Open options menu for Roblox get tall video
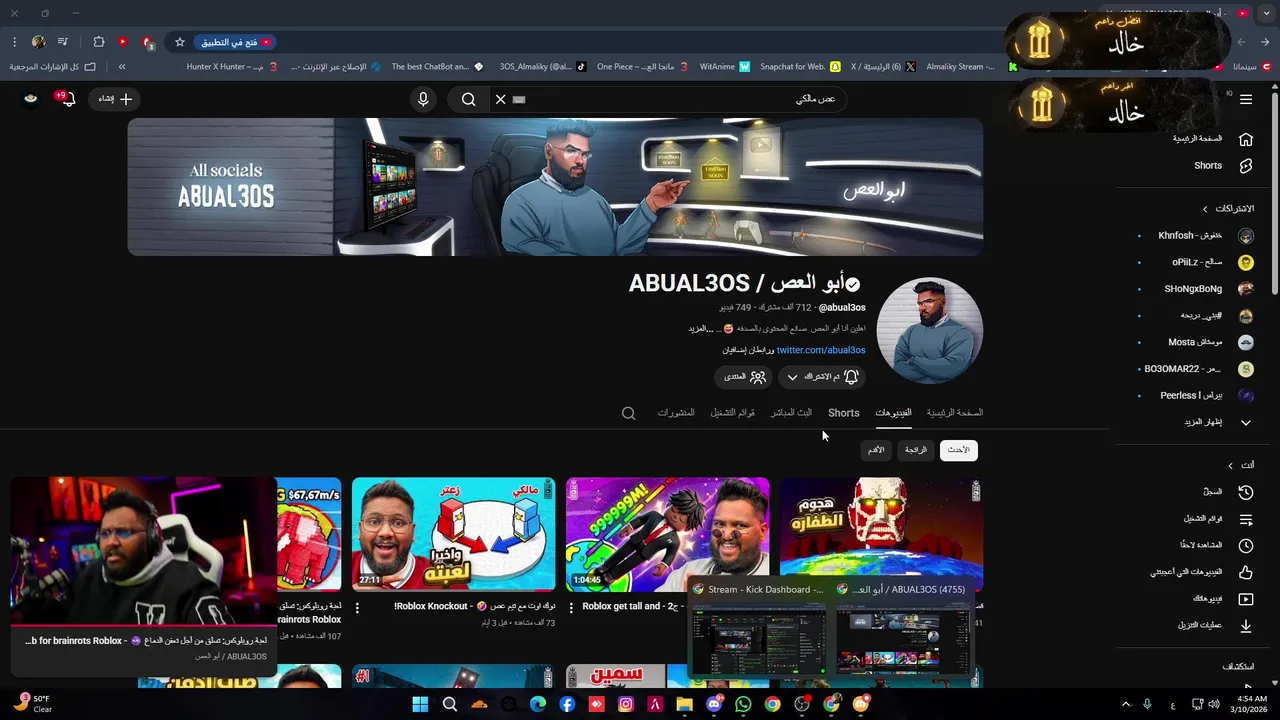The height and width of the screenshot is (720, 1280). 571,607
